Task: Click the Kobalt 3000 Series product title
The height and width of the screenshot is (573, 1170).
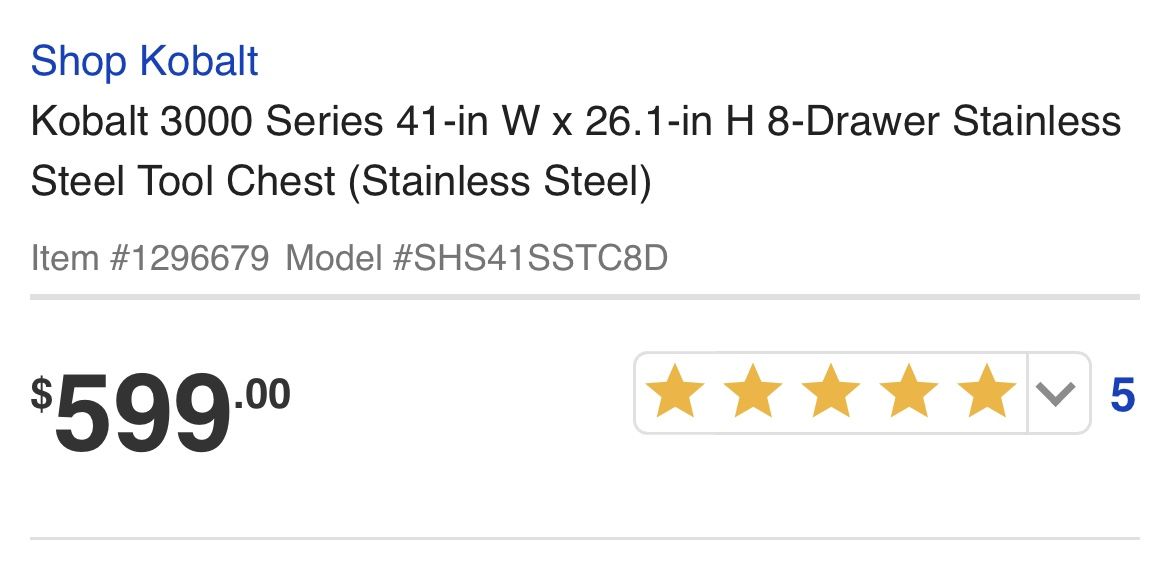Action: [575, 151]
